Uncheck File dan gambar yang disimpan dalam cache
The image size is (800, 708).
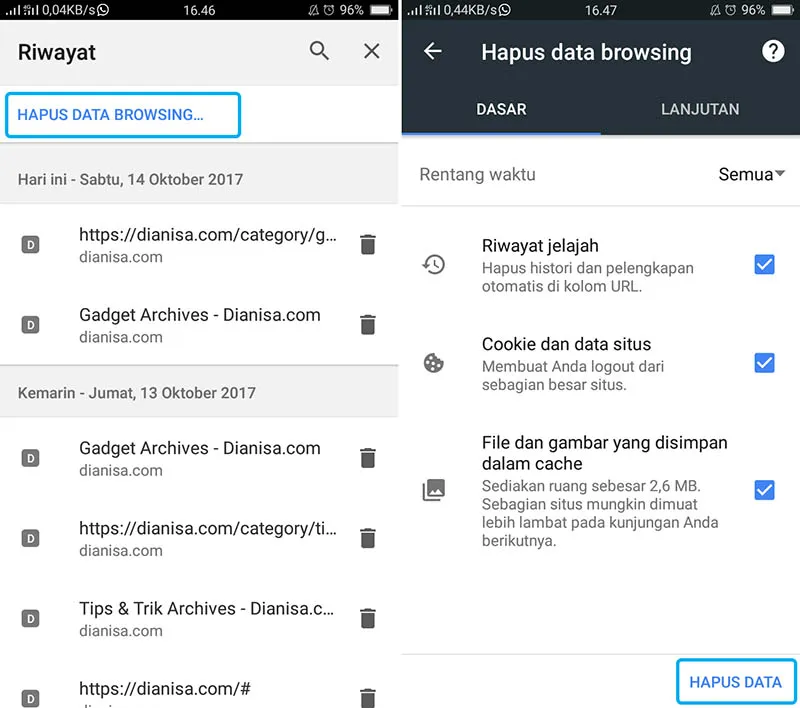click(x=764, y=490)
